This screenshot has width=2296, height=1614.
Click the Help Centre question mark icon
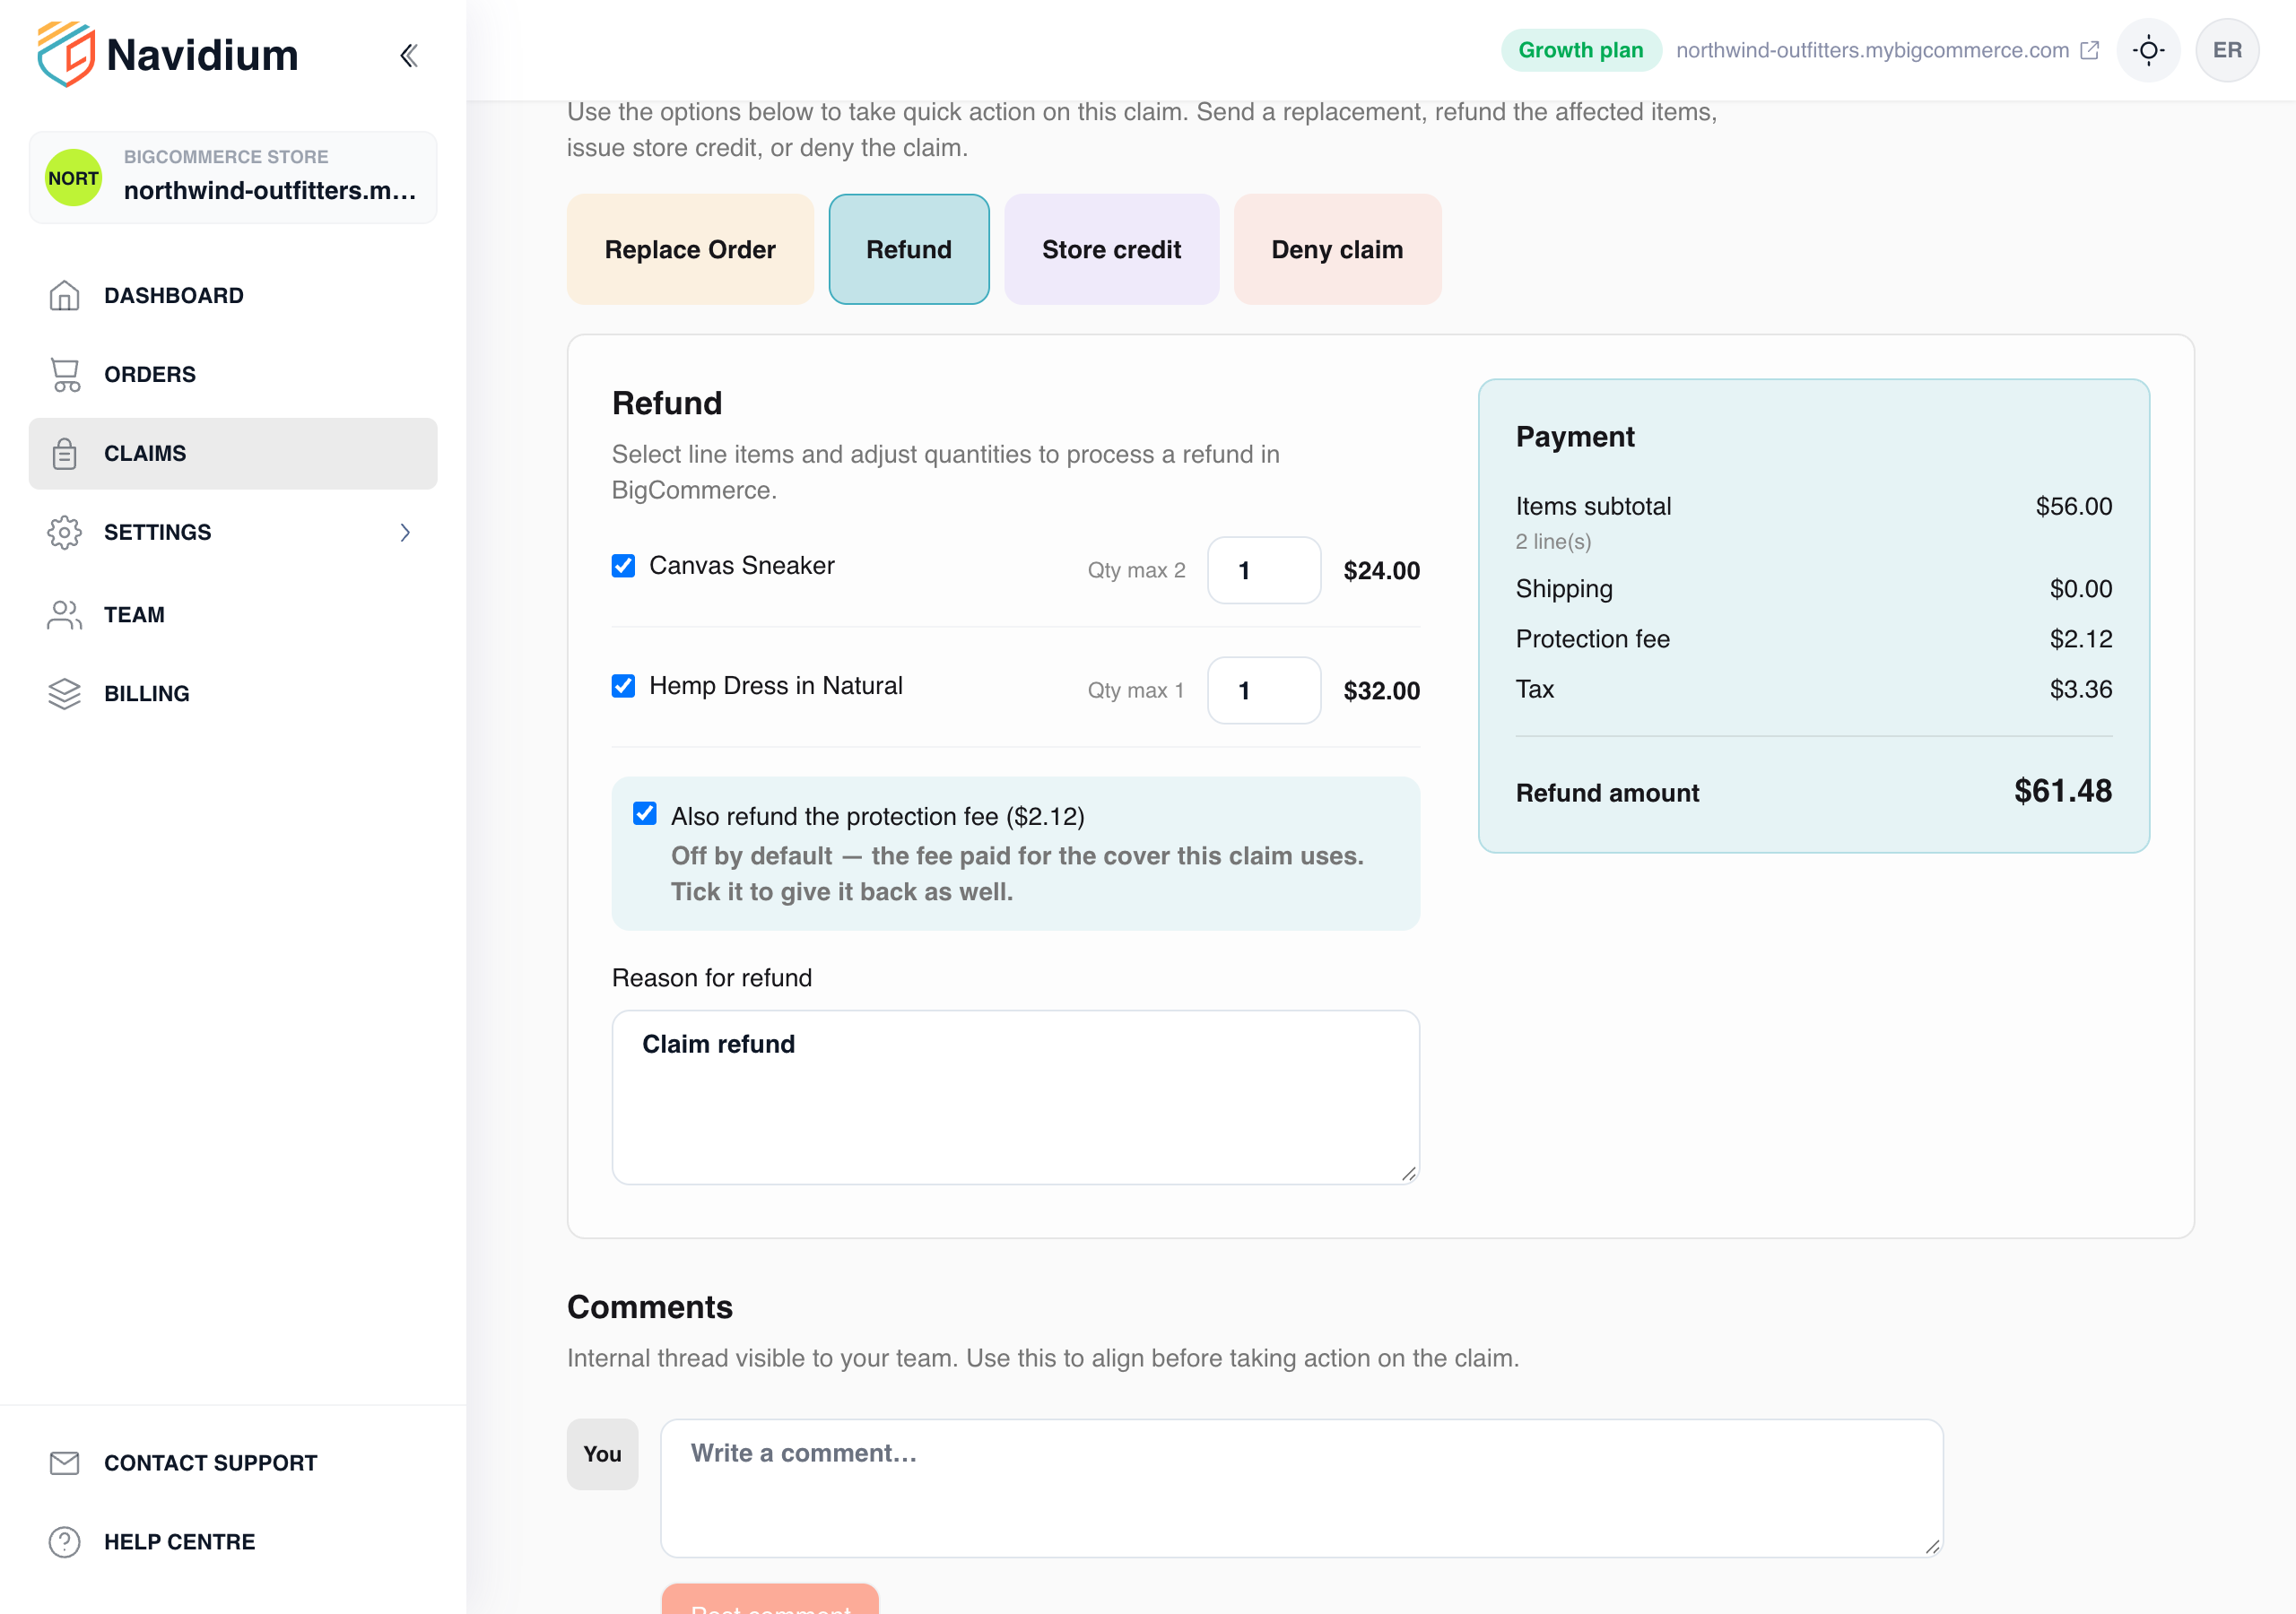pyautogui.click(x=64, y=1542)
